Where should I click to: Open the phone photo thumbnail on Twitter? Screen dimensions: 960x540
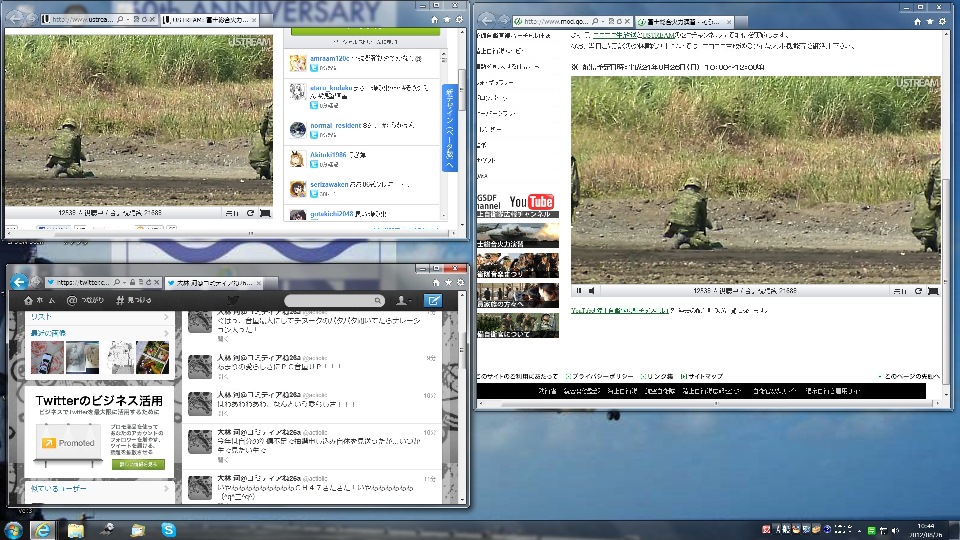[x=47, y=358]
